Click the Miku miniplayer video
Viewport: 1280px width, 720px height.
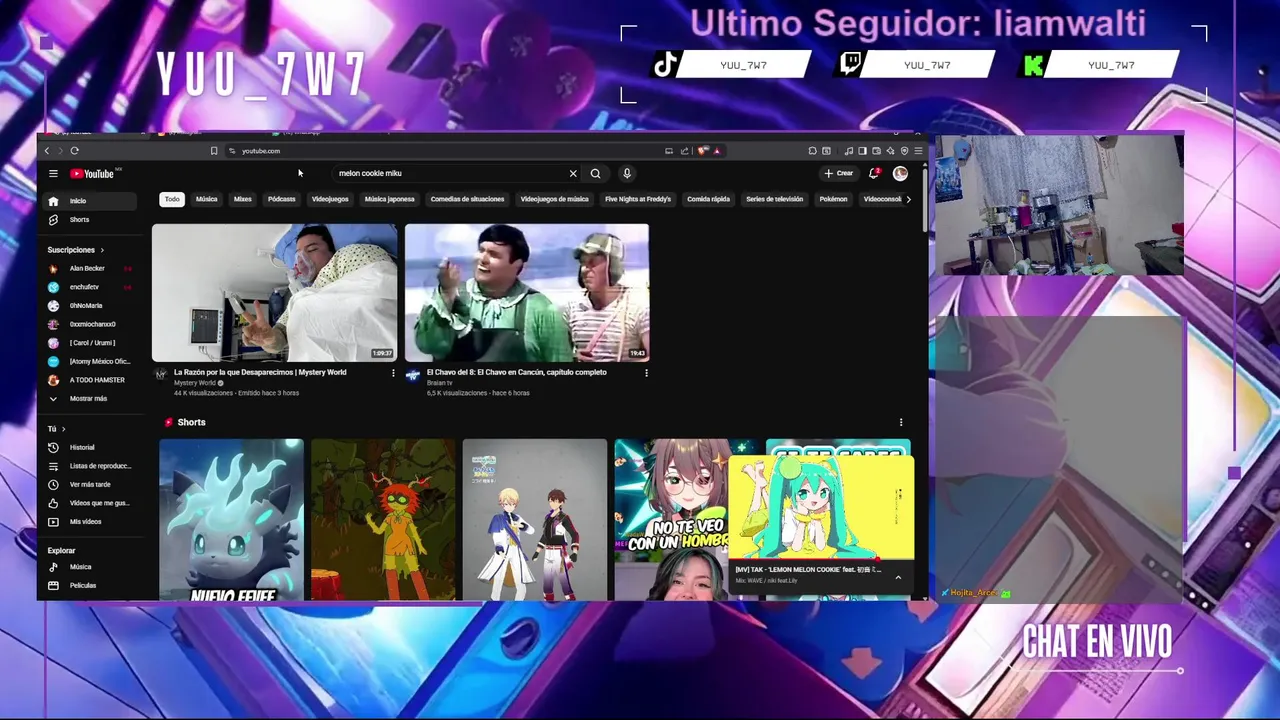click(821, 507)
